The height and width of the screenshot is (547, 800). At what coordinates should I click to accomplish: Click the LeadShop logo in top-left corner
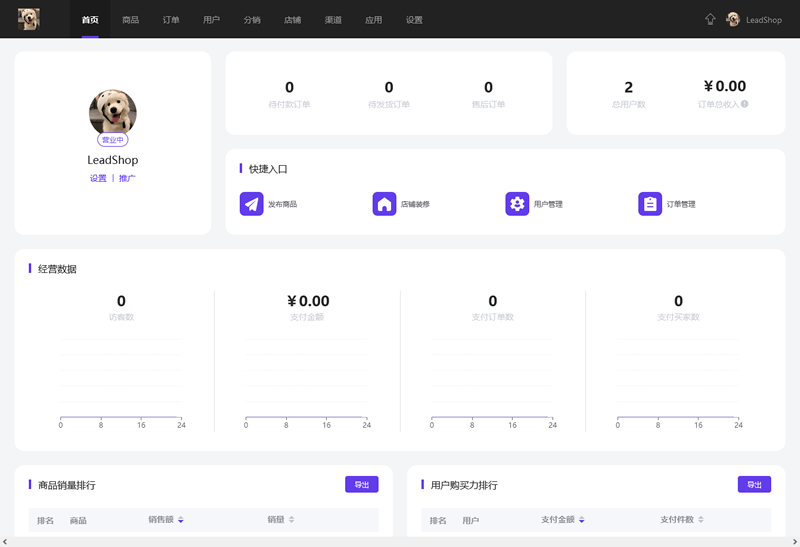(x=29, y=19)
